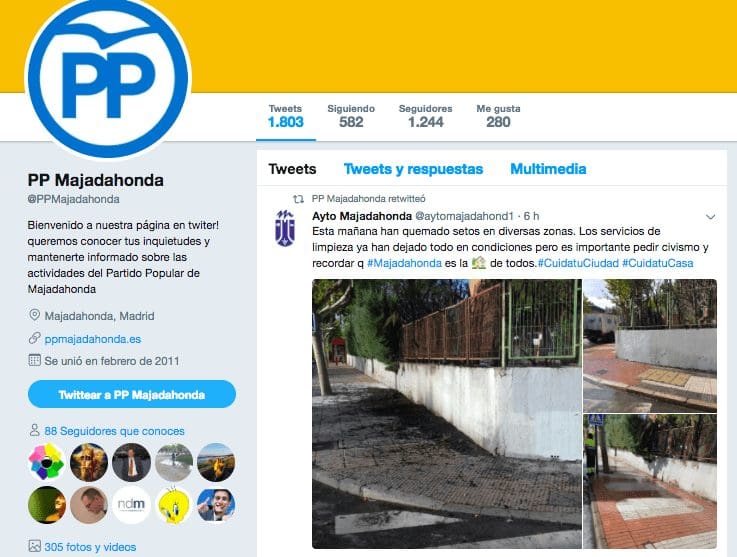Viewport: 737px width, 557px height.
Task: Select the Tweets timeline tab
Action: pyautogui.click(x=292, y=169)
